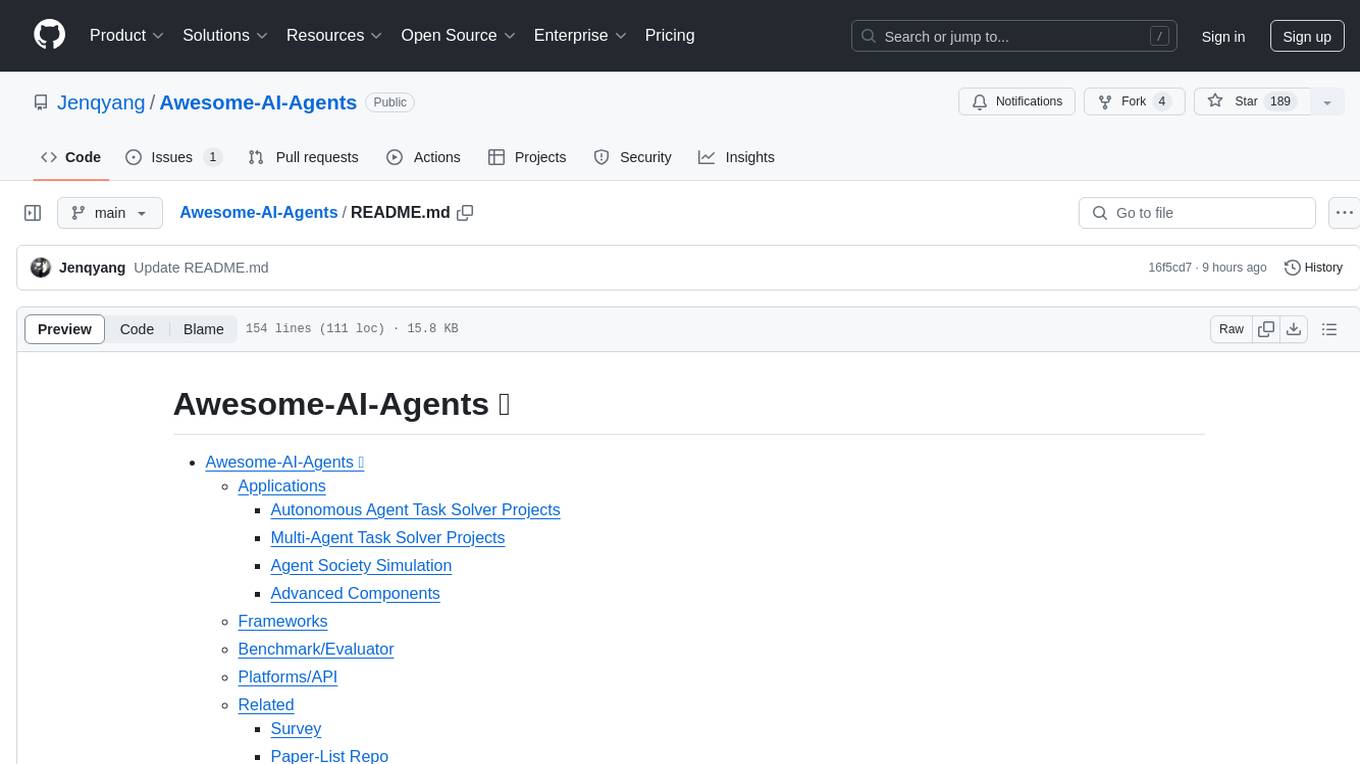Select the Preview view toggle
Screen dimensions: 1360x764
tap(65, 329)
